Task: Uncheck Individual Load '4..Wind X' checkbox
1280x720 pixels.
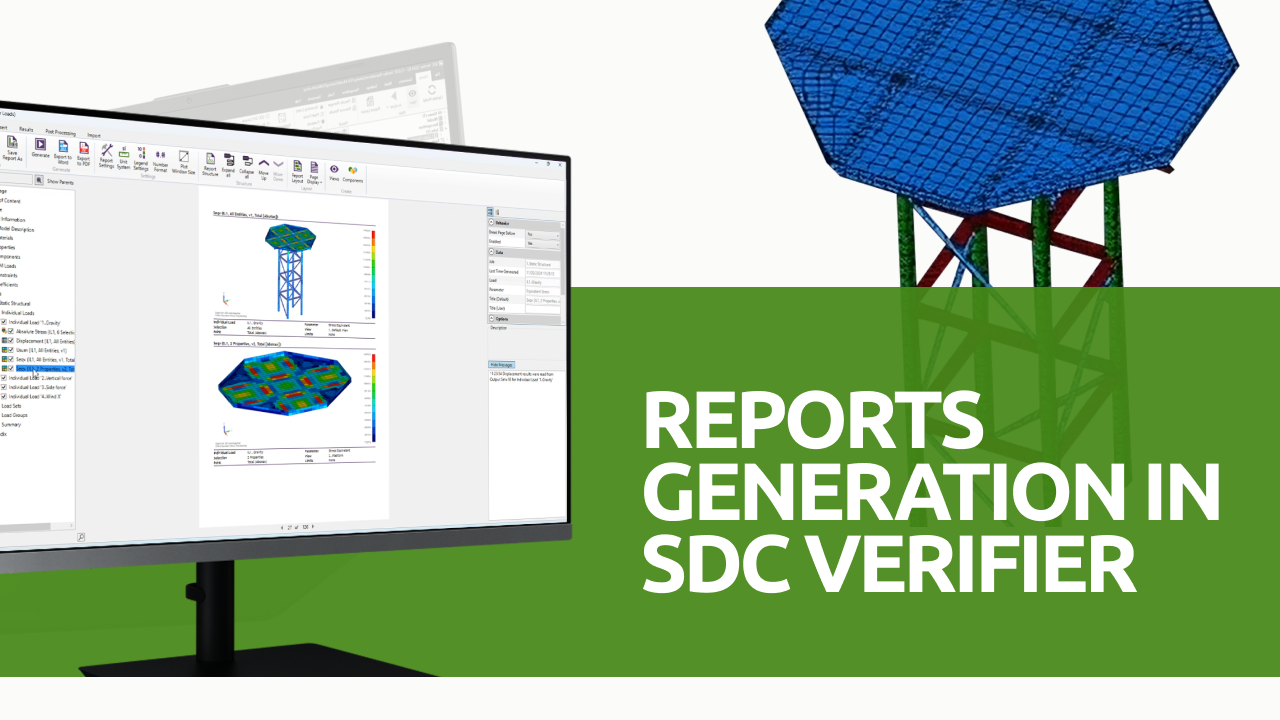Action: pyautogui.click(x=5, y=396)
